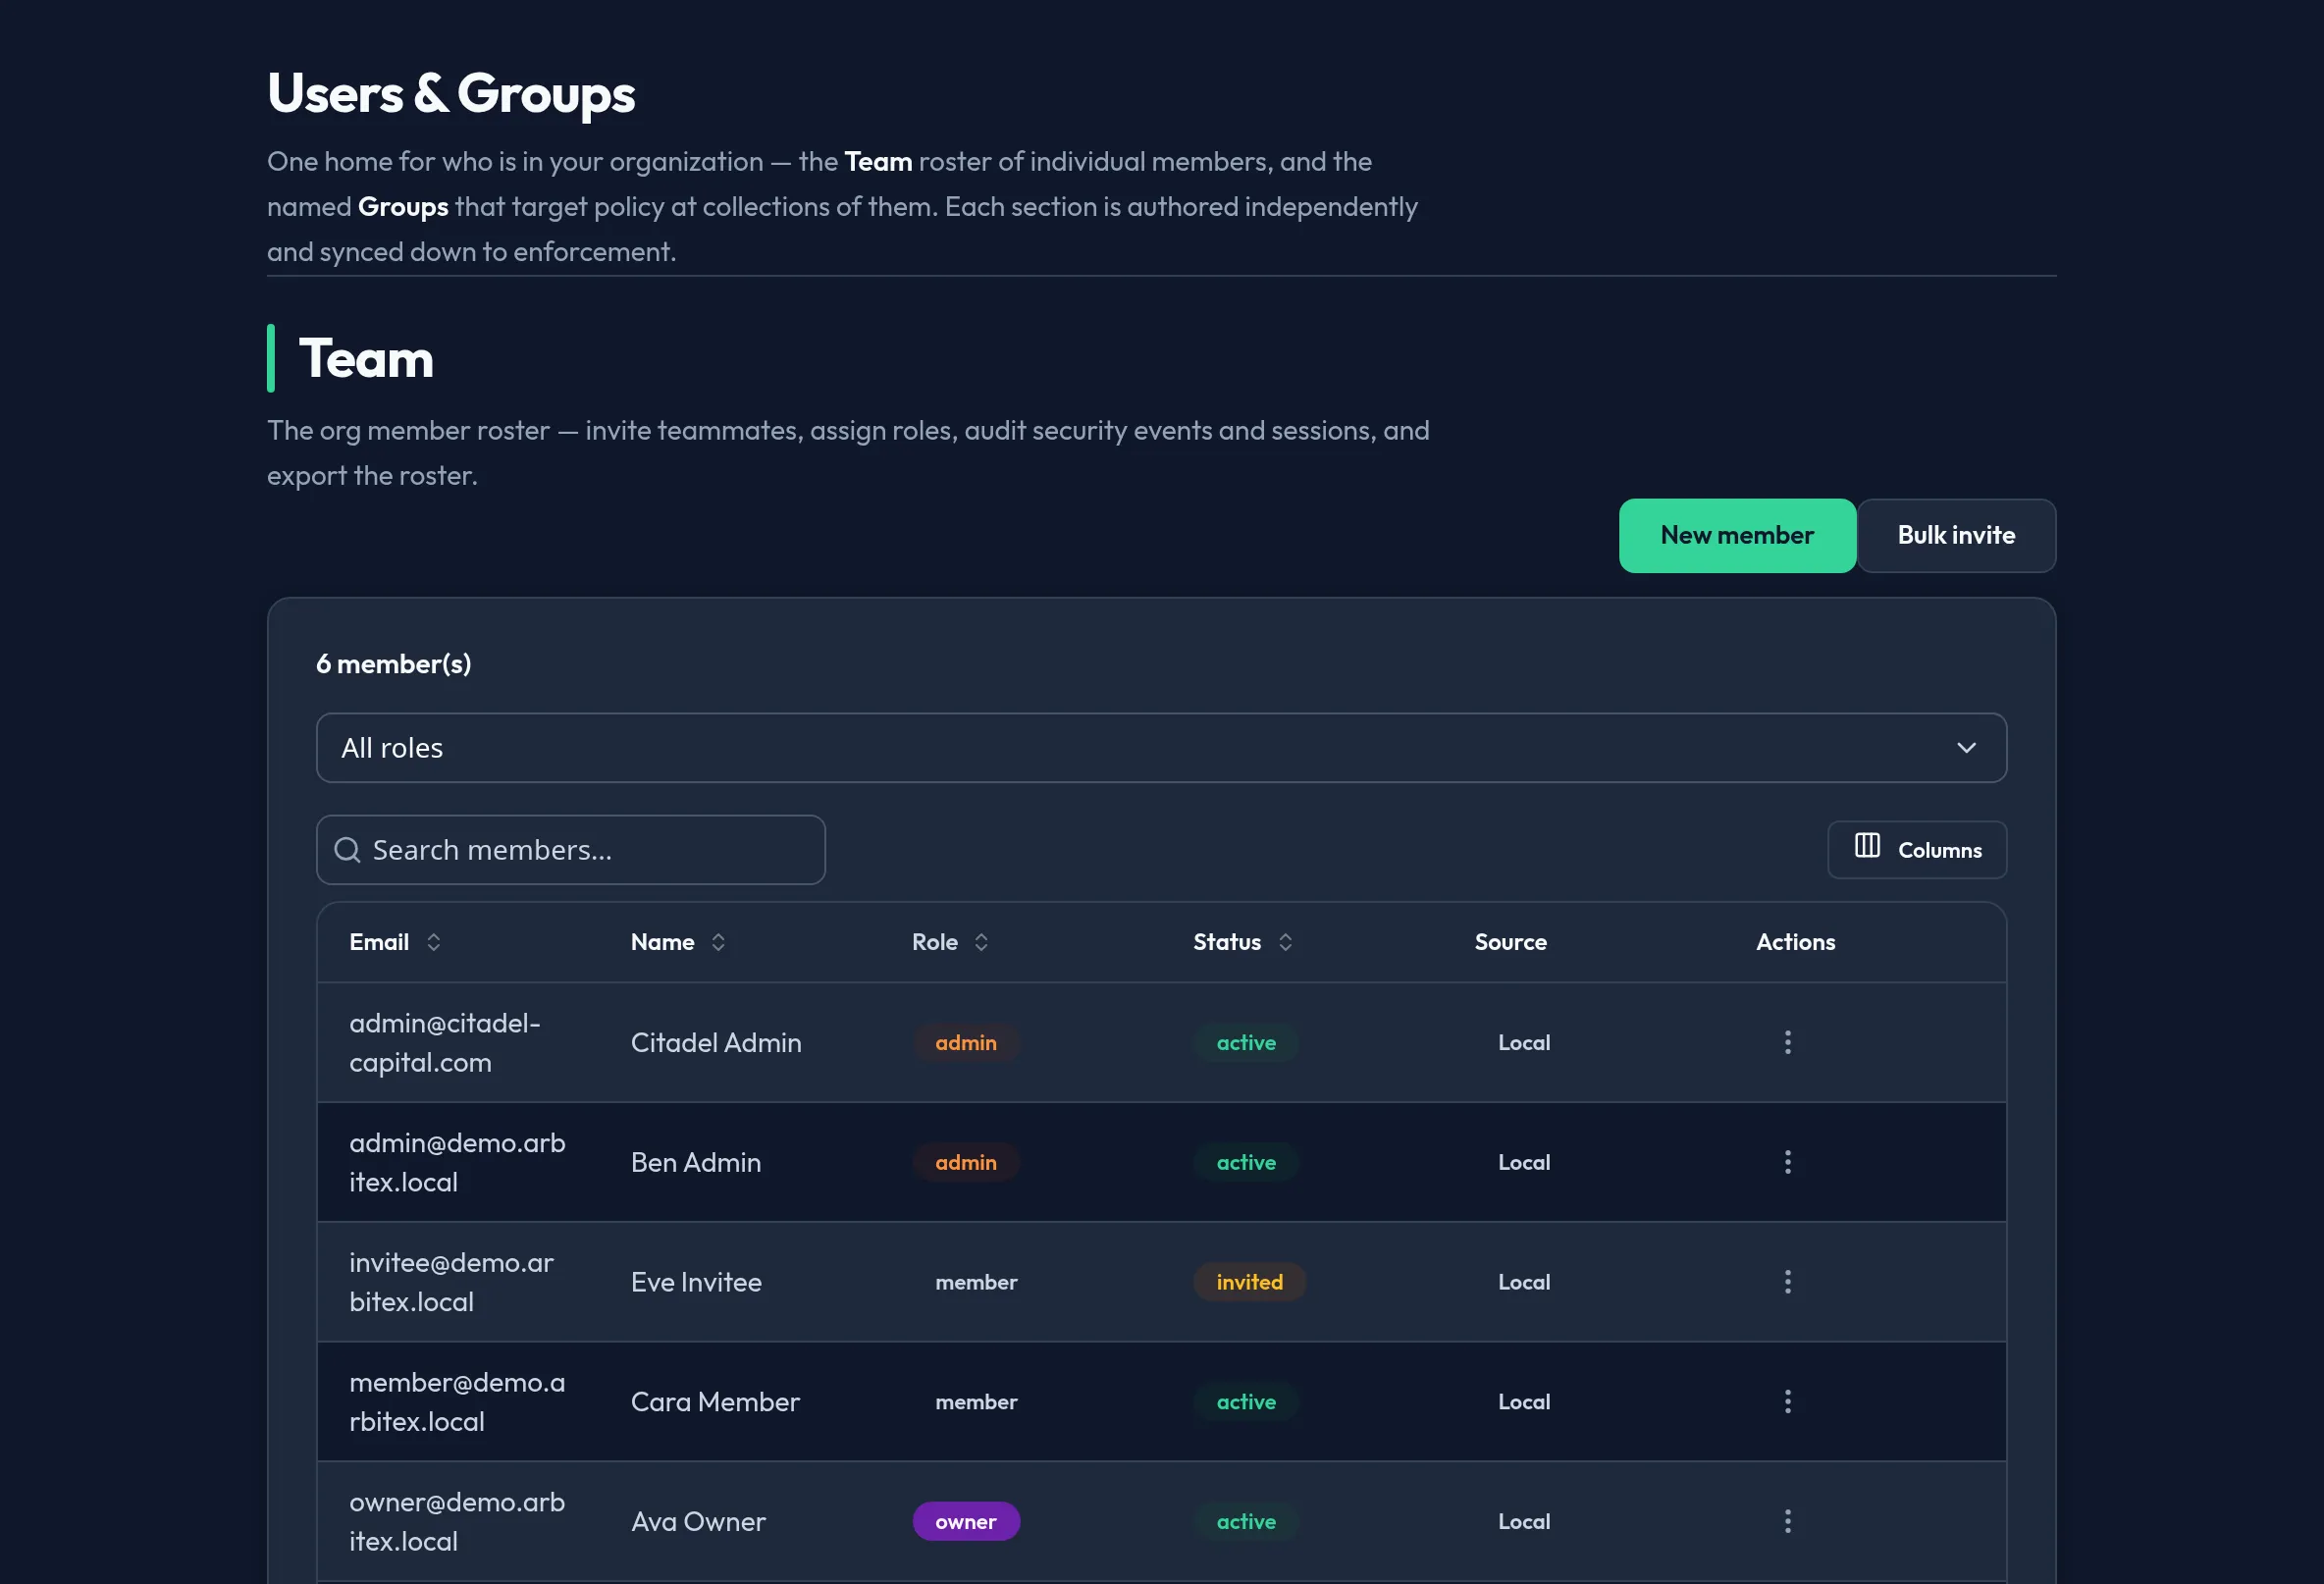Screen dimensions: 2324x1584
Task: Open the All roles filter dropdown
Action: 1161,748
